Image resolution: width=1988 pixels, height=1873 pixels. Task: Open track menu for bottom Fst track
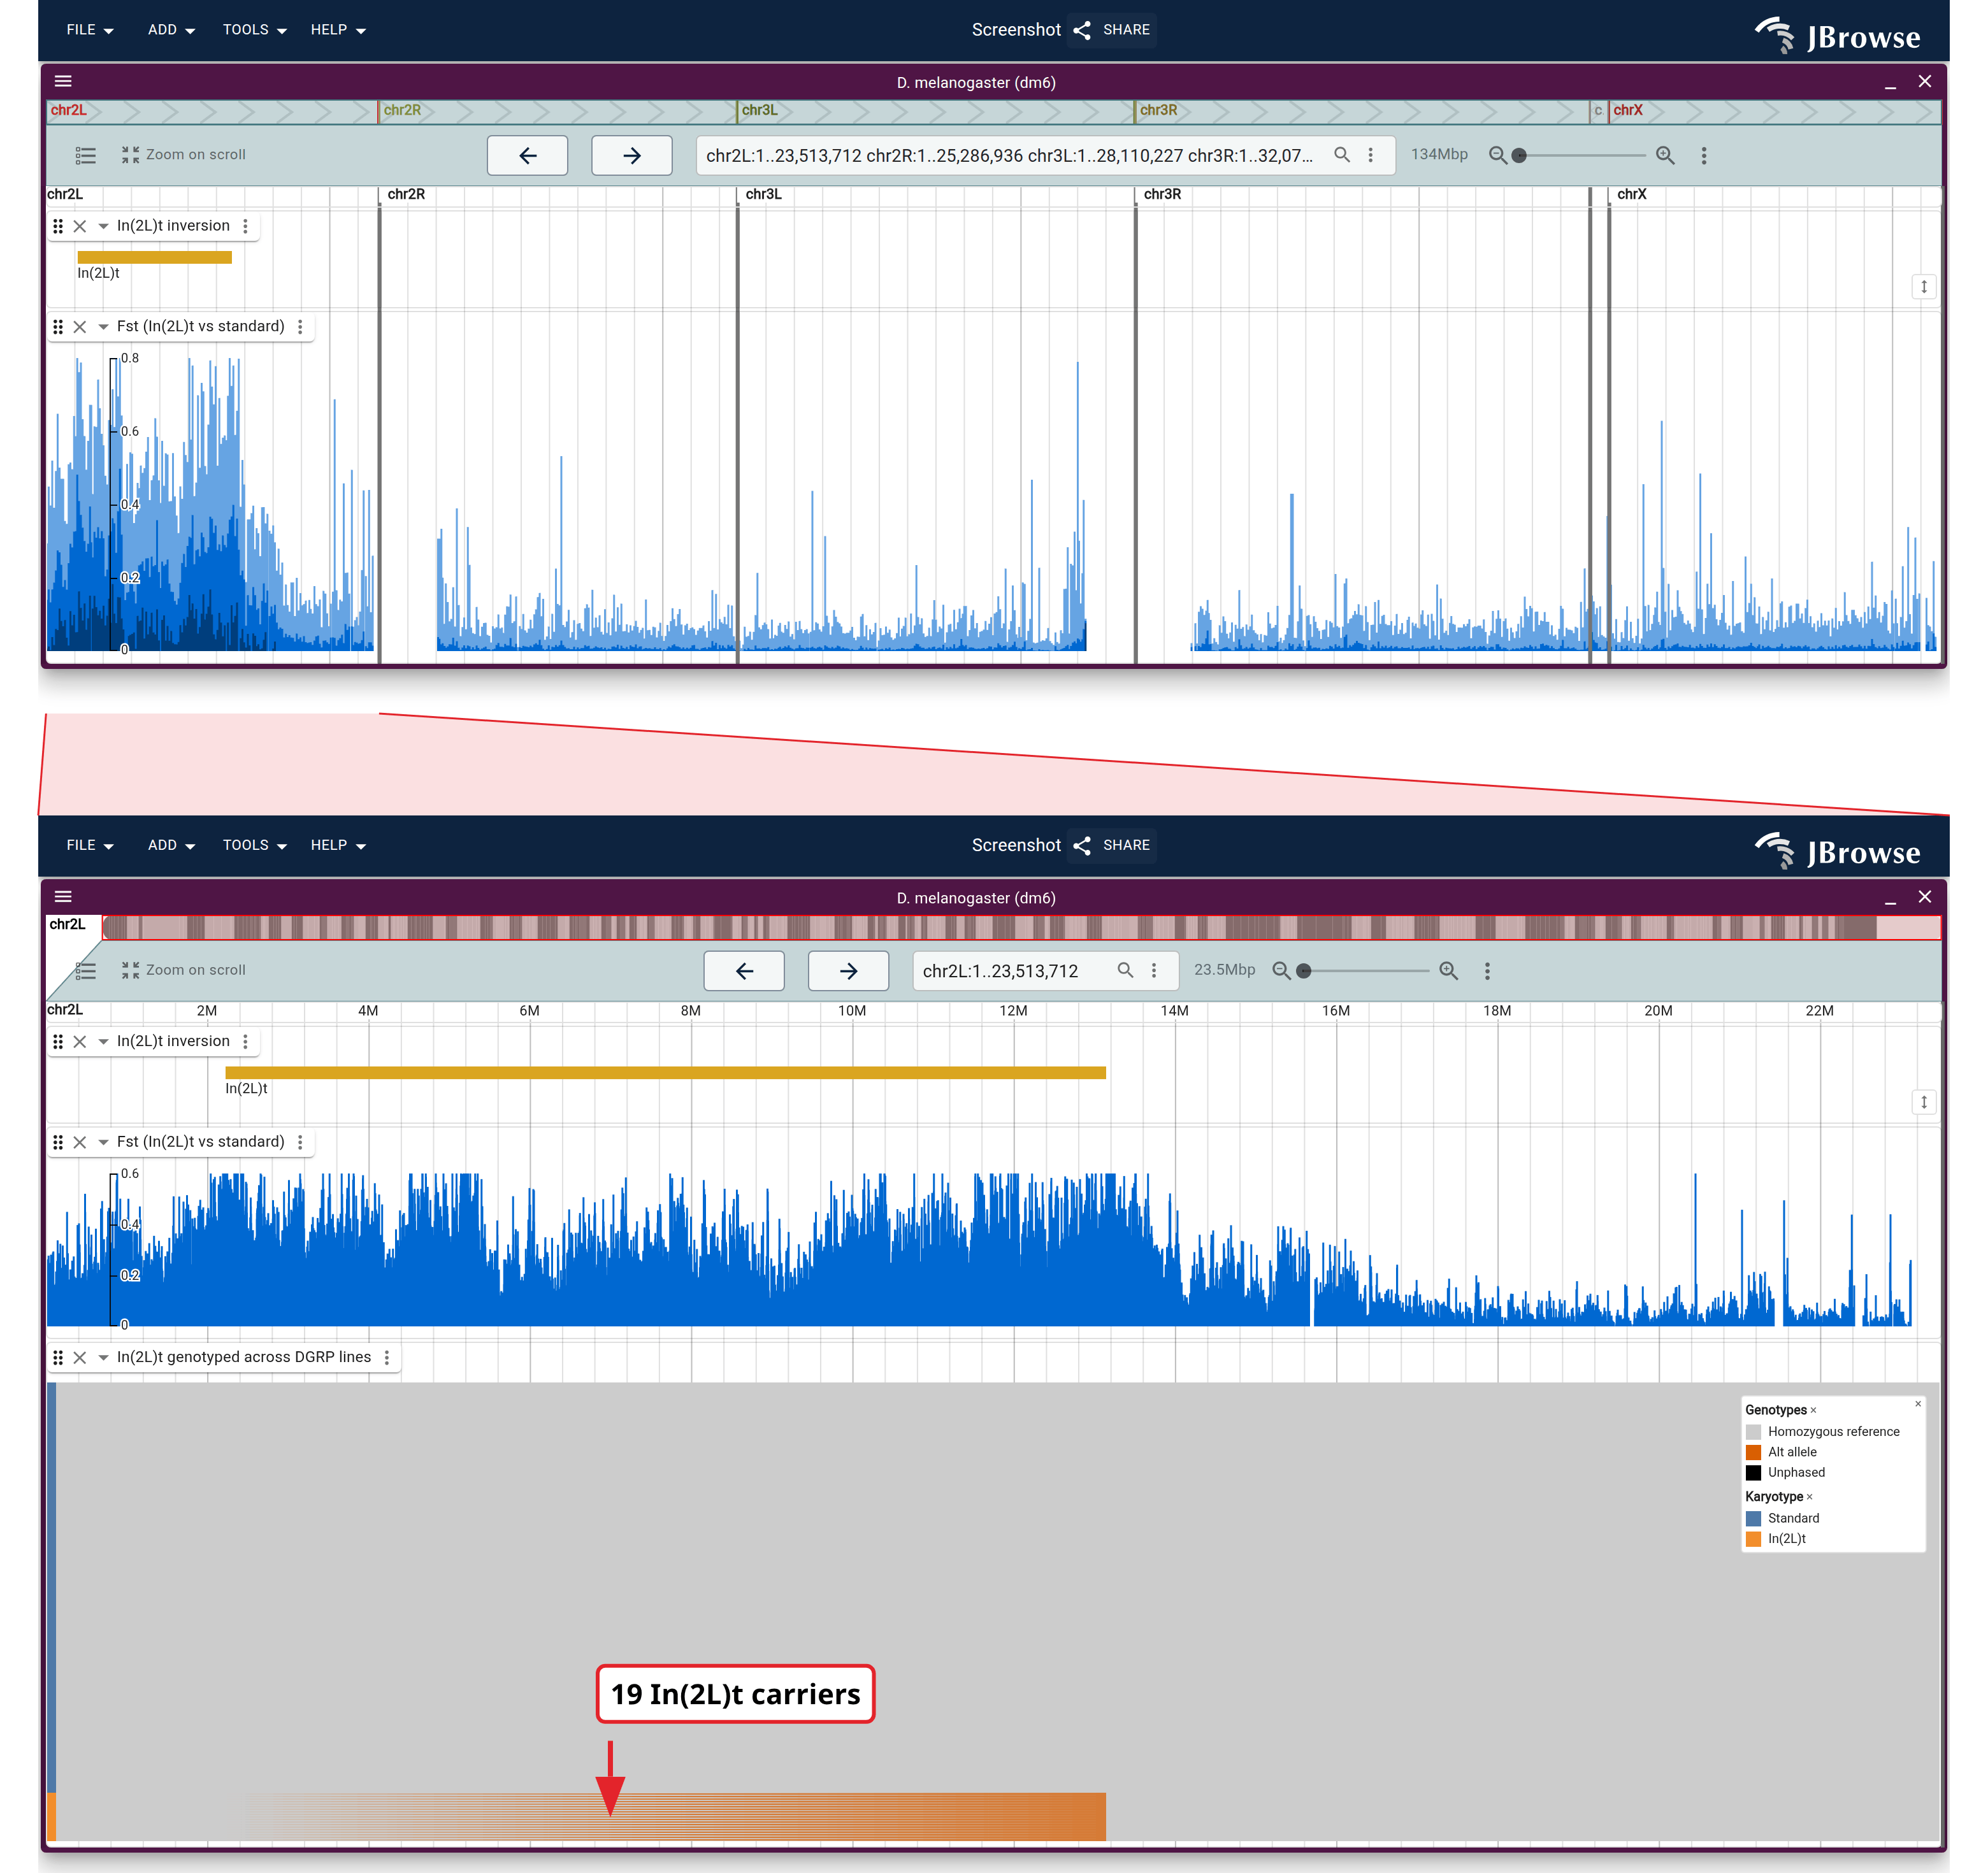[x=300, y=1142]
